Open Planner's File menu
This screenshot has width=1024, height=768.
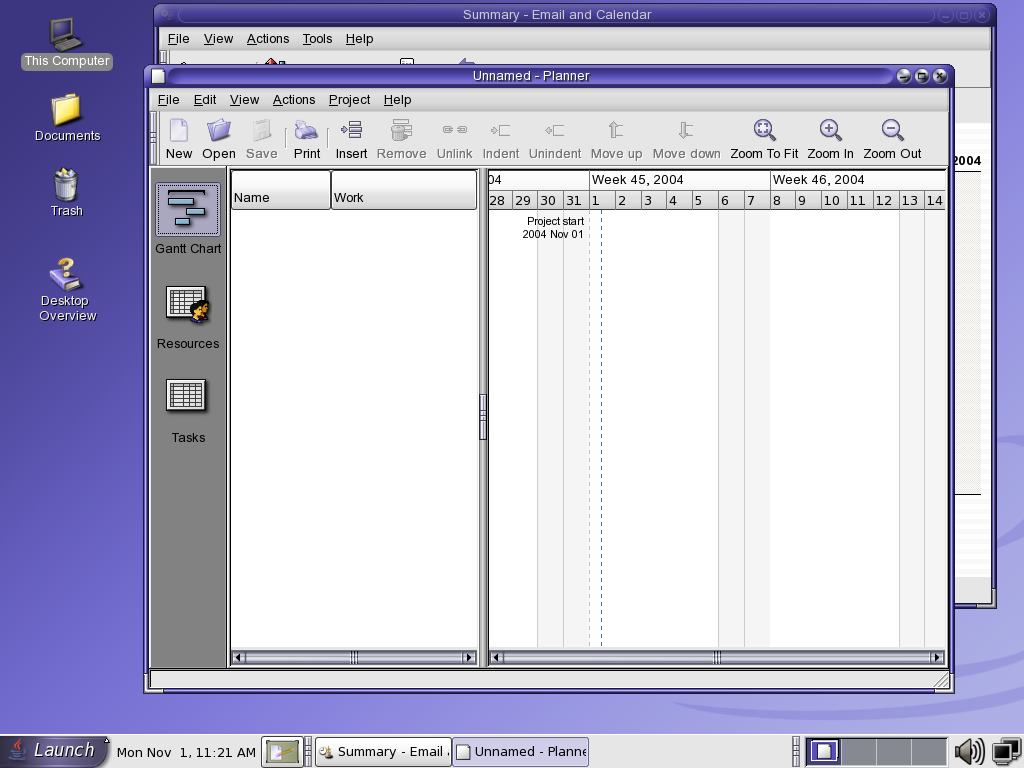(168, 99)
